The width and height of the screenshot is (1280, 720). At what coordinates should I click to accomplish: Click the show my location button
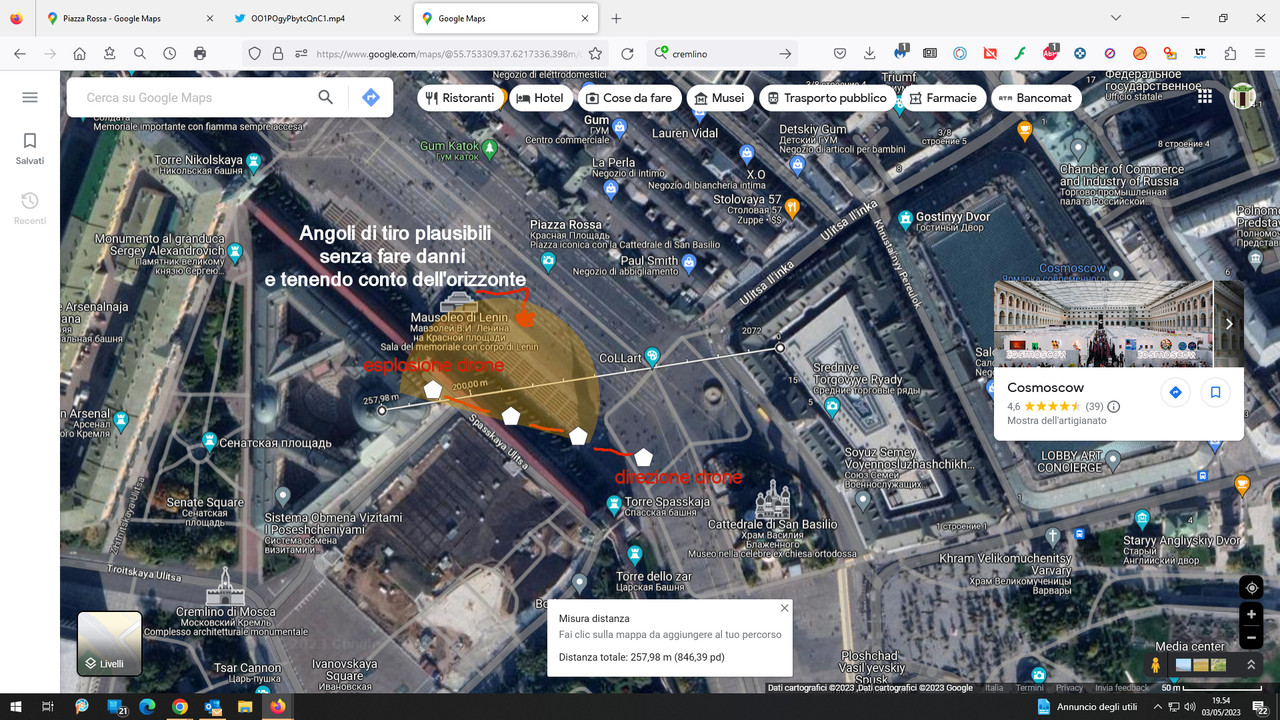point(1251,588)
